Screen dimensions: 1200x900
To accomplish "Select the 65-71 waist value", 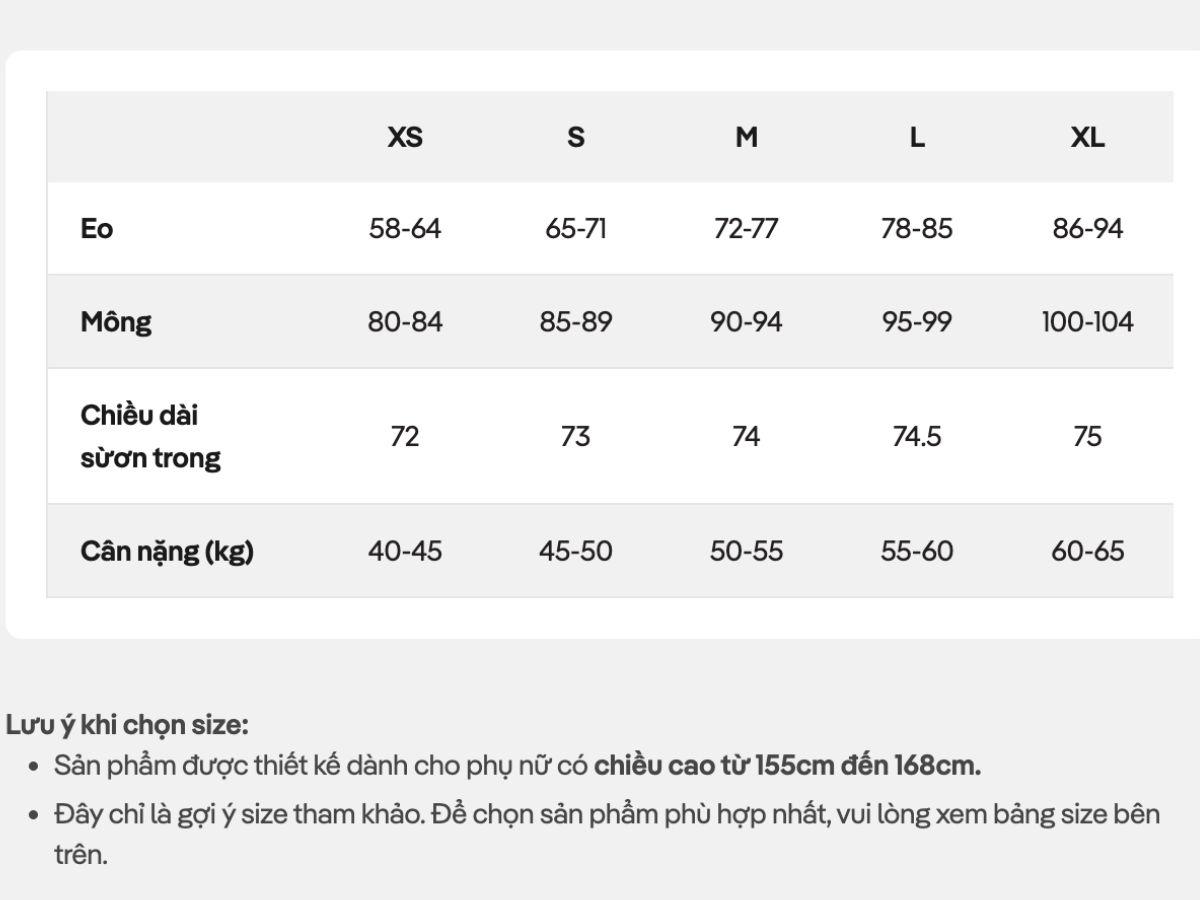I will coord(575,229).
